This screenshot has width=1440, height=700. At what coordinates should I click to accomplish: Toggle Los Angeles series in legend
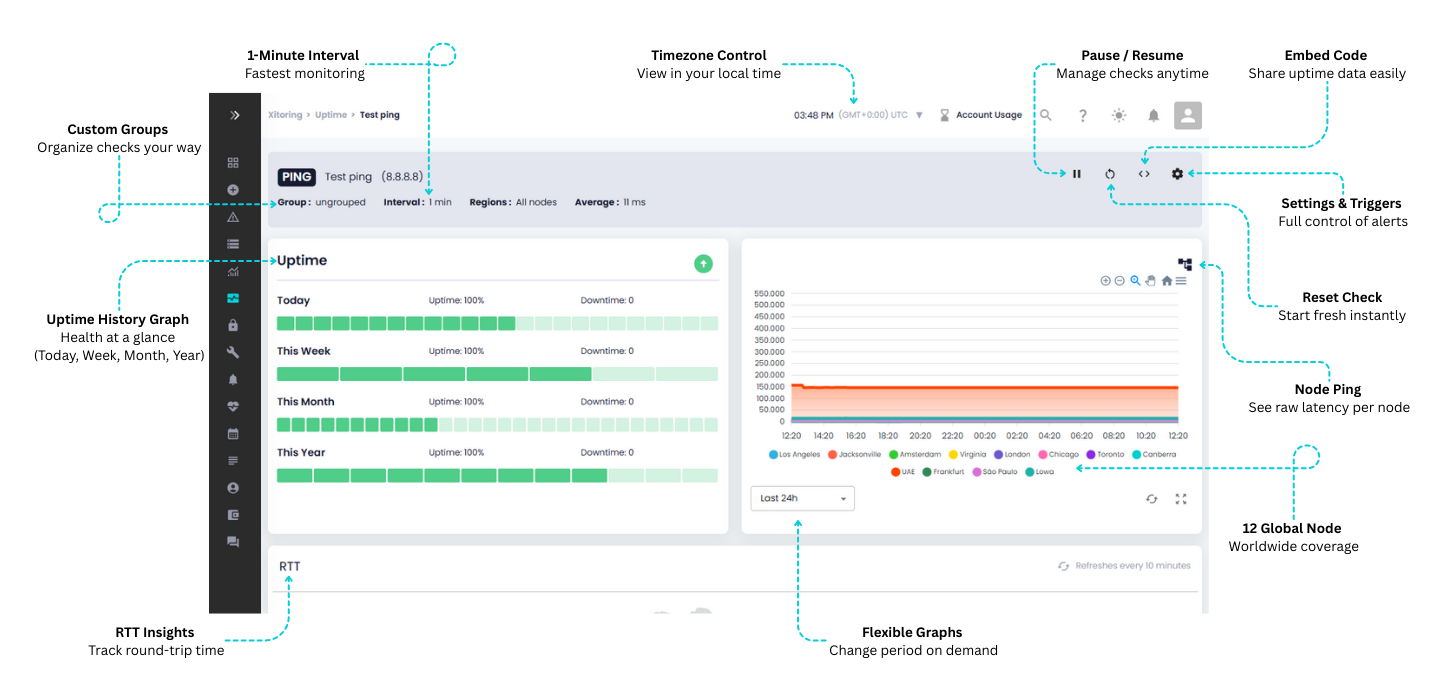[x=795, y=455]
